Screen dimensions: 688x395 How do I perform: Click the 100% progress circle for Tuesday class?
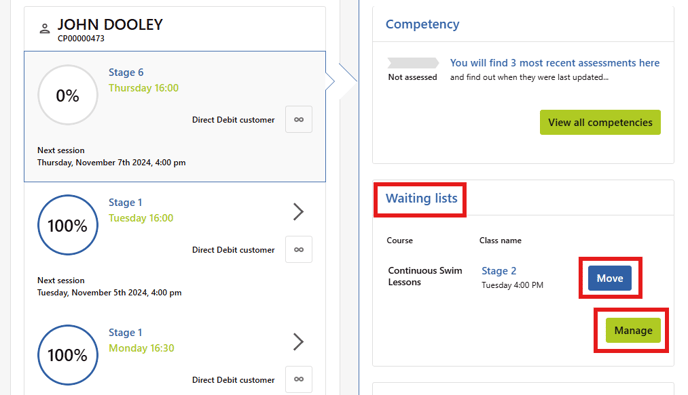pyautogui.click(x=68, y=225)
